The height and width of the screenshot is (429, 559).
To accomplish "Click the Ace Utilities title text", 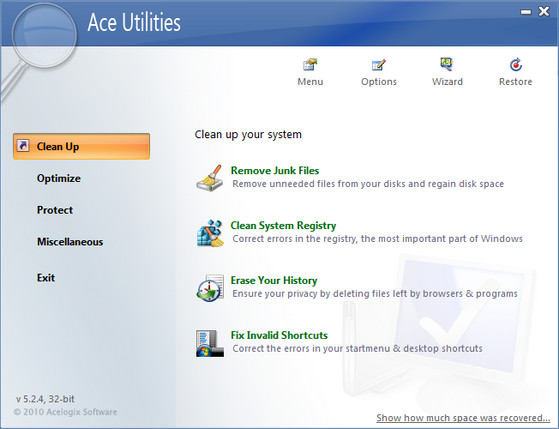I will (x=134, y=22).
